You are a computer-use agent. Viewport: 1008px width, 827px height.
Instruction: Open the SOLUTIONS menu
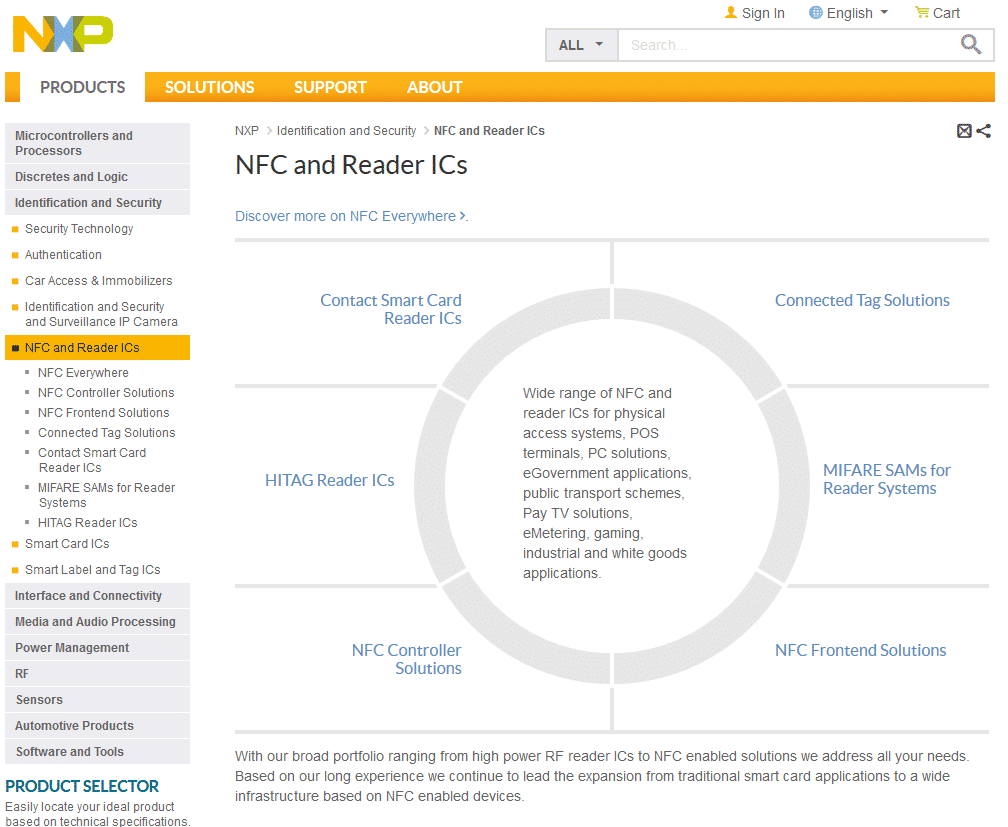coord(210,87)
